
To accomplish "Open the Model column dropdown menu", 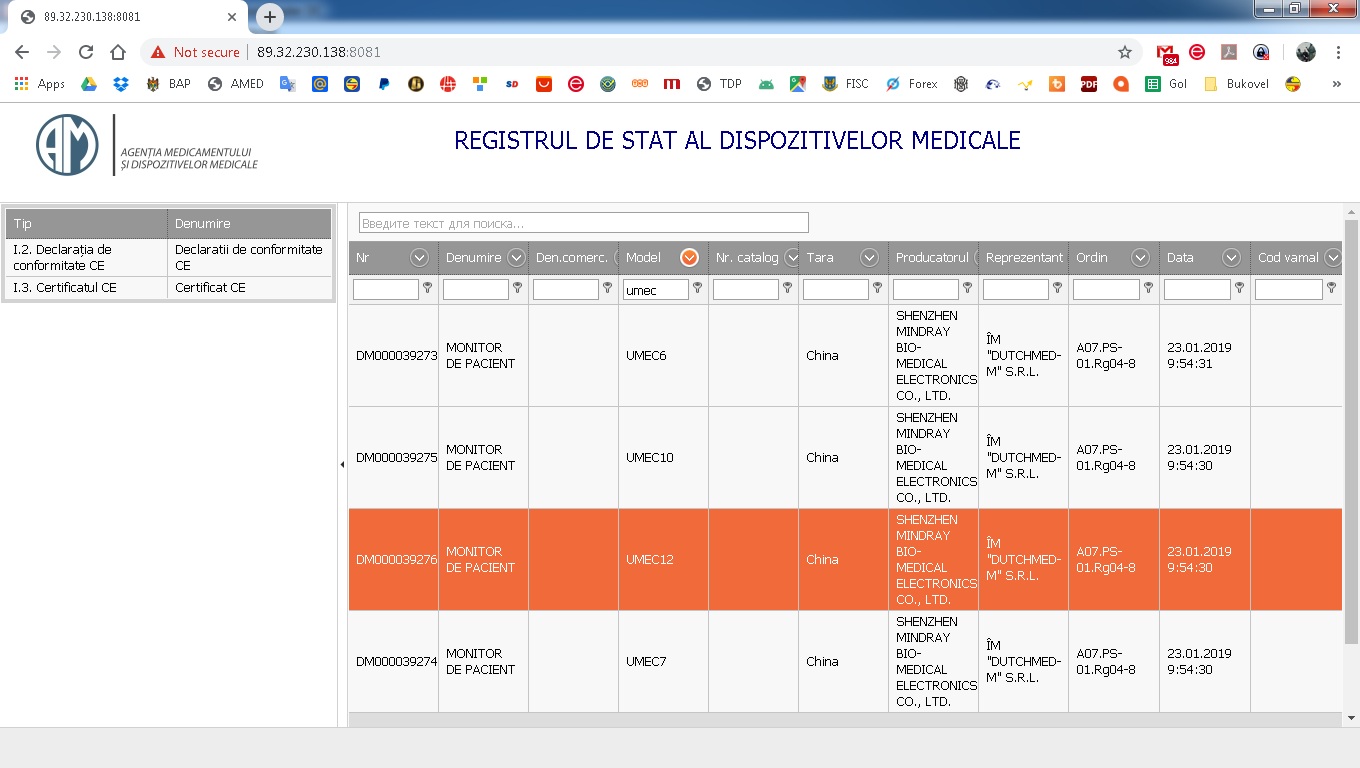I will tap(689, 258).
